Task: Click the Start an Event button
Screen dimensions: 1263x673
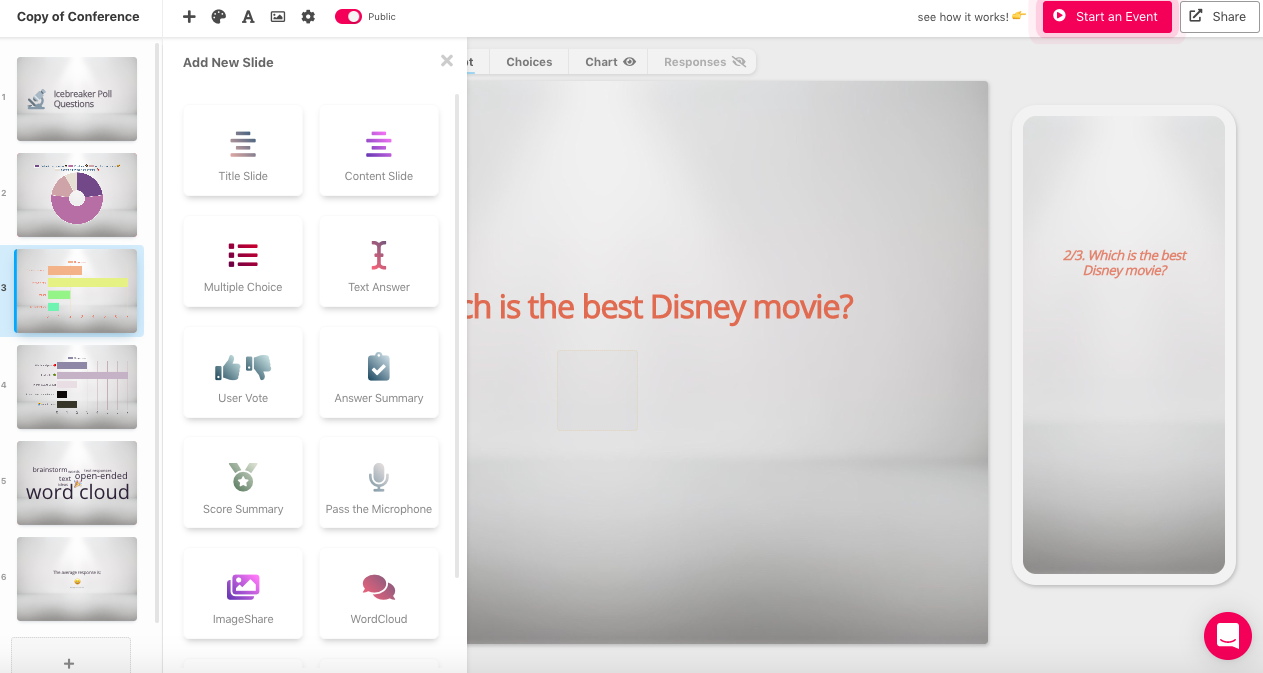Action: click(1107, 17)
